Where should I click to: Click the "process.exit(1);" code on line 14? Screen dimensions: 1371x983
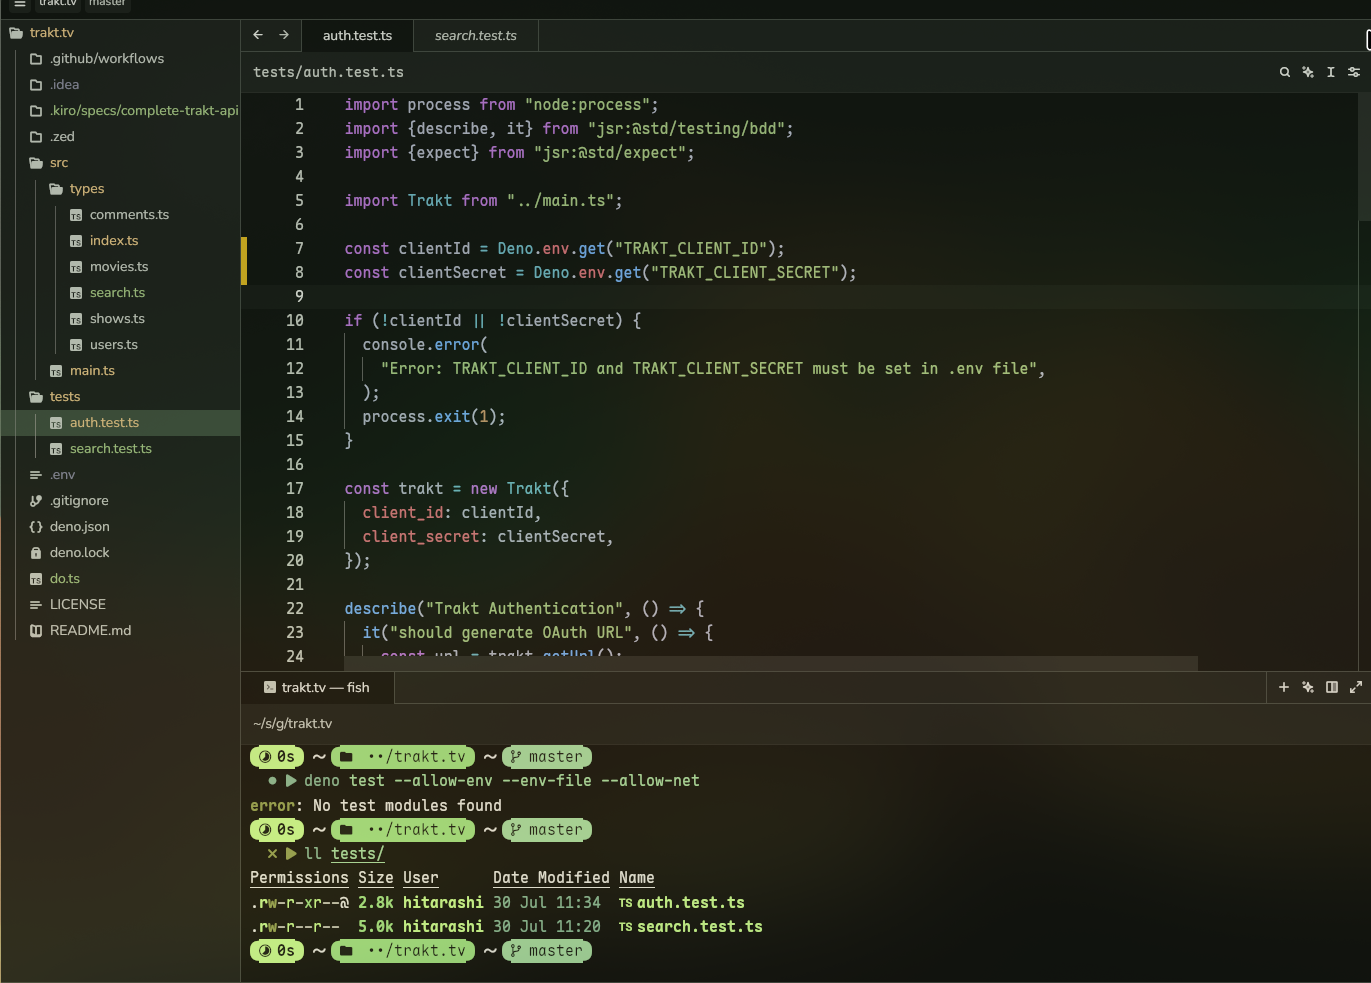tap(434, 417)
